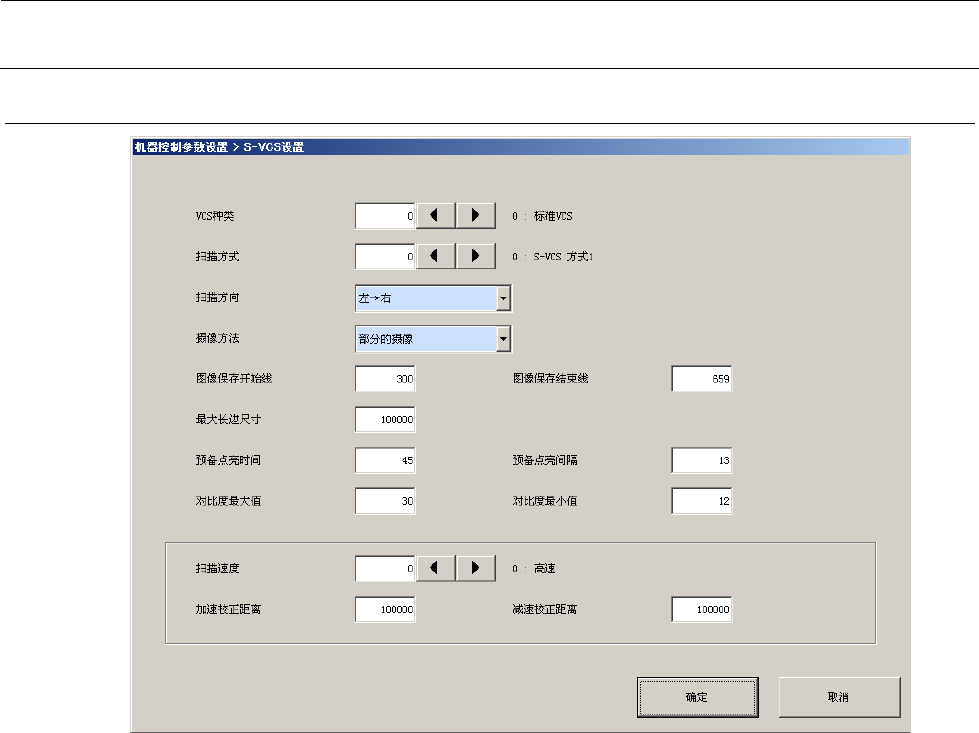Select the 减速校正距离 input field
The height and width of the screenshot is (733, 979).
[701, 610]
